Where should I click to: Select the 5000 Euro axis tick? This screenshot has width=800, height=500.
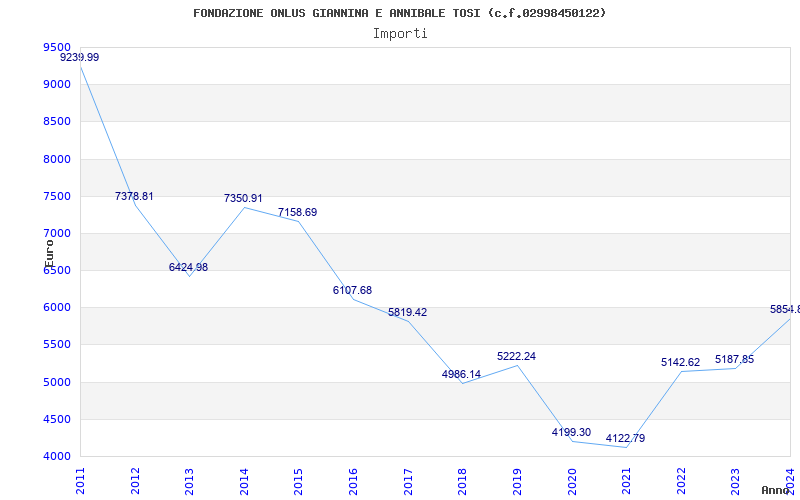coord(57,382)
